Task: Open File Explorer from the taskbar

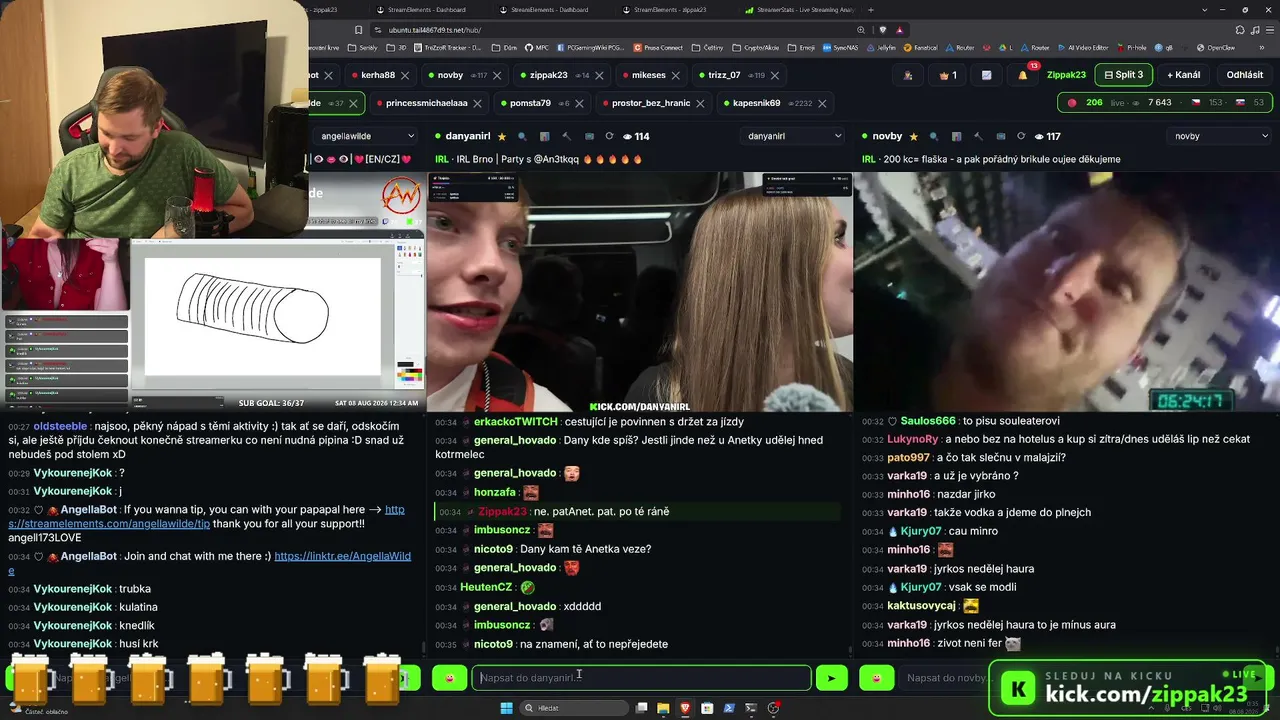Action: pyautogui.click(x=662, y=708)
